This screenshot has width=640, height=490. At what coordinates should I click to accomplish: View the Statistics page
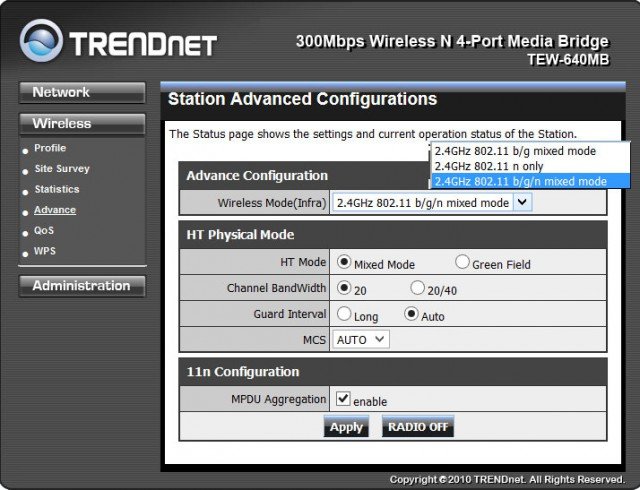[56, 190]
